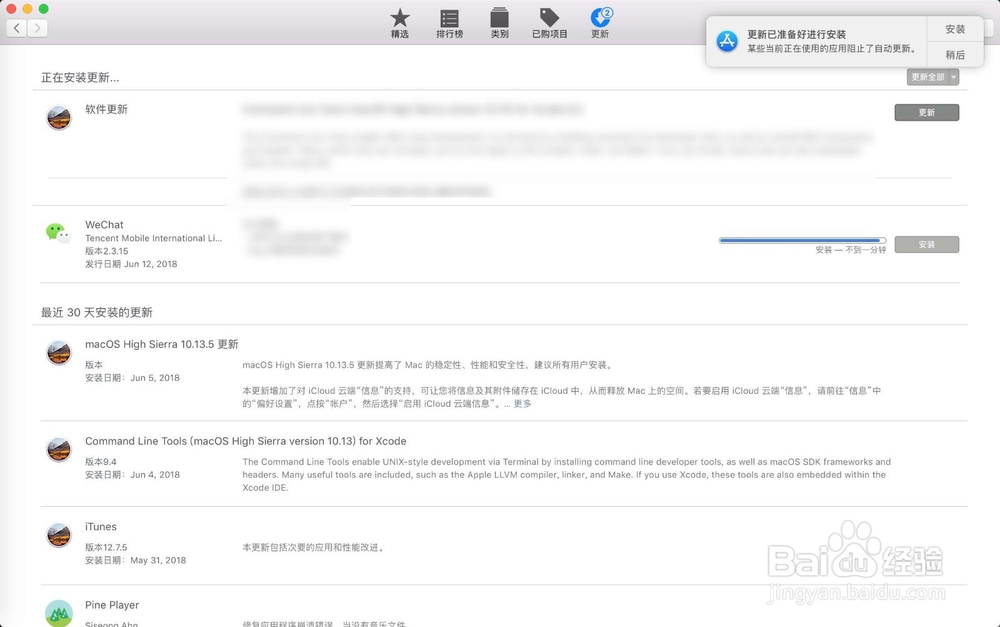Click the Pine Player title
The image size is (1000, 627).
[x=112, y=605]
